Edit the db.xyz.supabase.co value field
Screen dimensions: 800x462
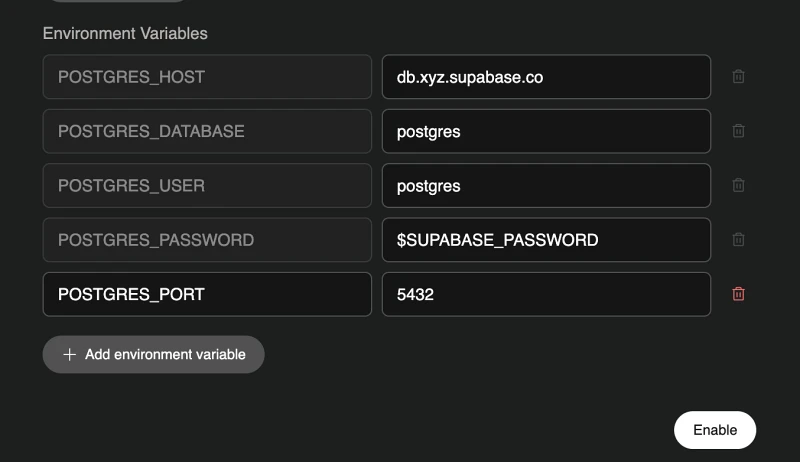pyautogui.click(x=546, y=76)
